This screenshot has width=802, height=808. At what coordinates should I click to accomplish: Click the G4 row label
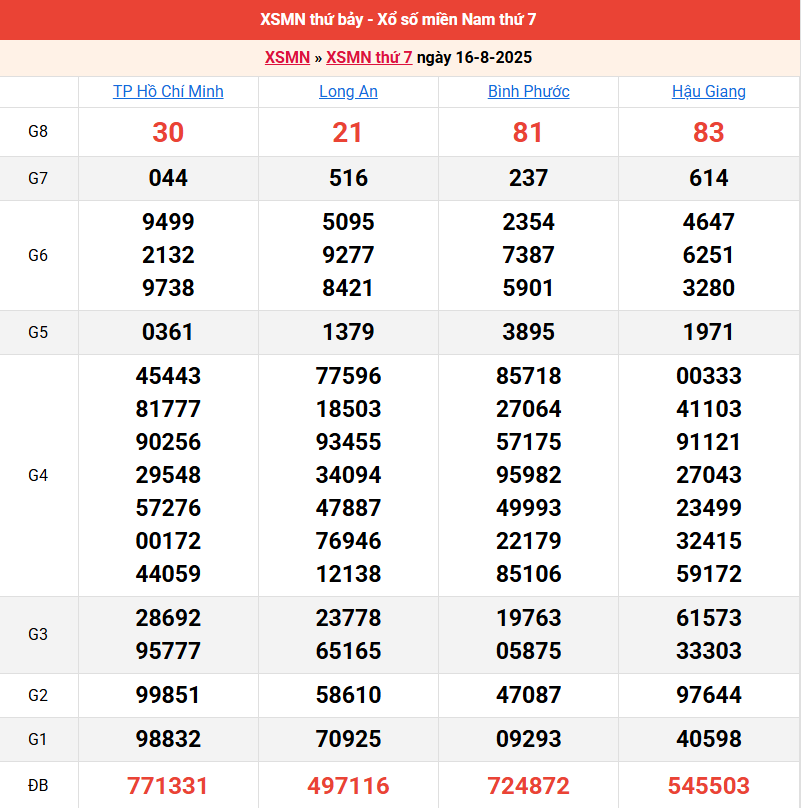pos(38,475)
